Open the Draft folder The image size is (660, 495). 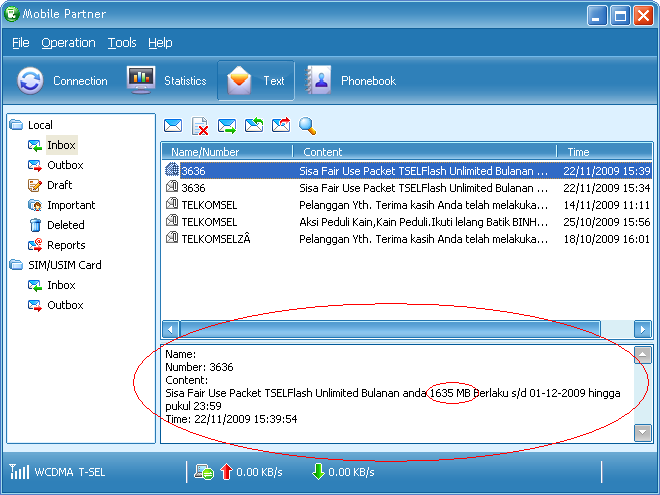click(x=59, y=185)
